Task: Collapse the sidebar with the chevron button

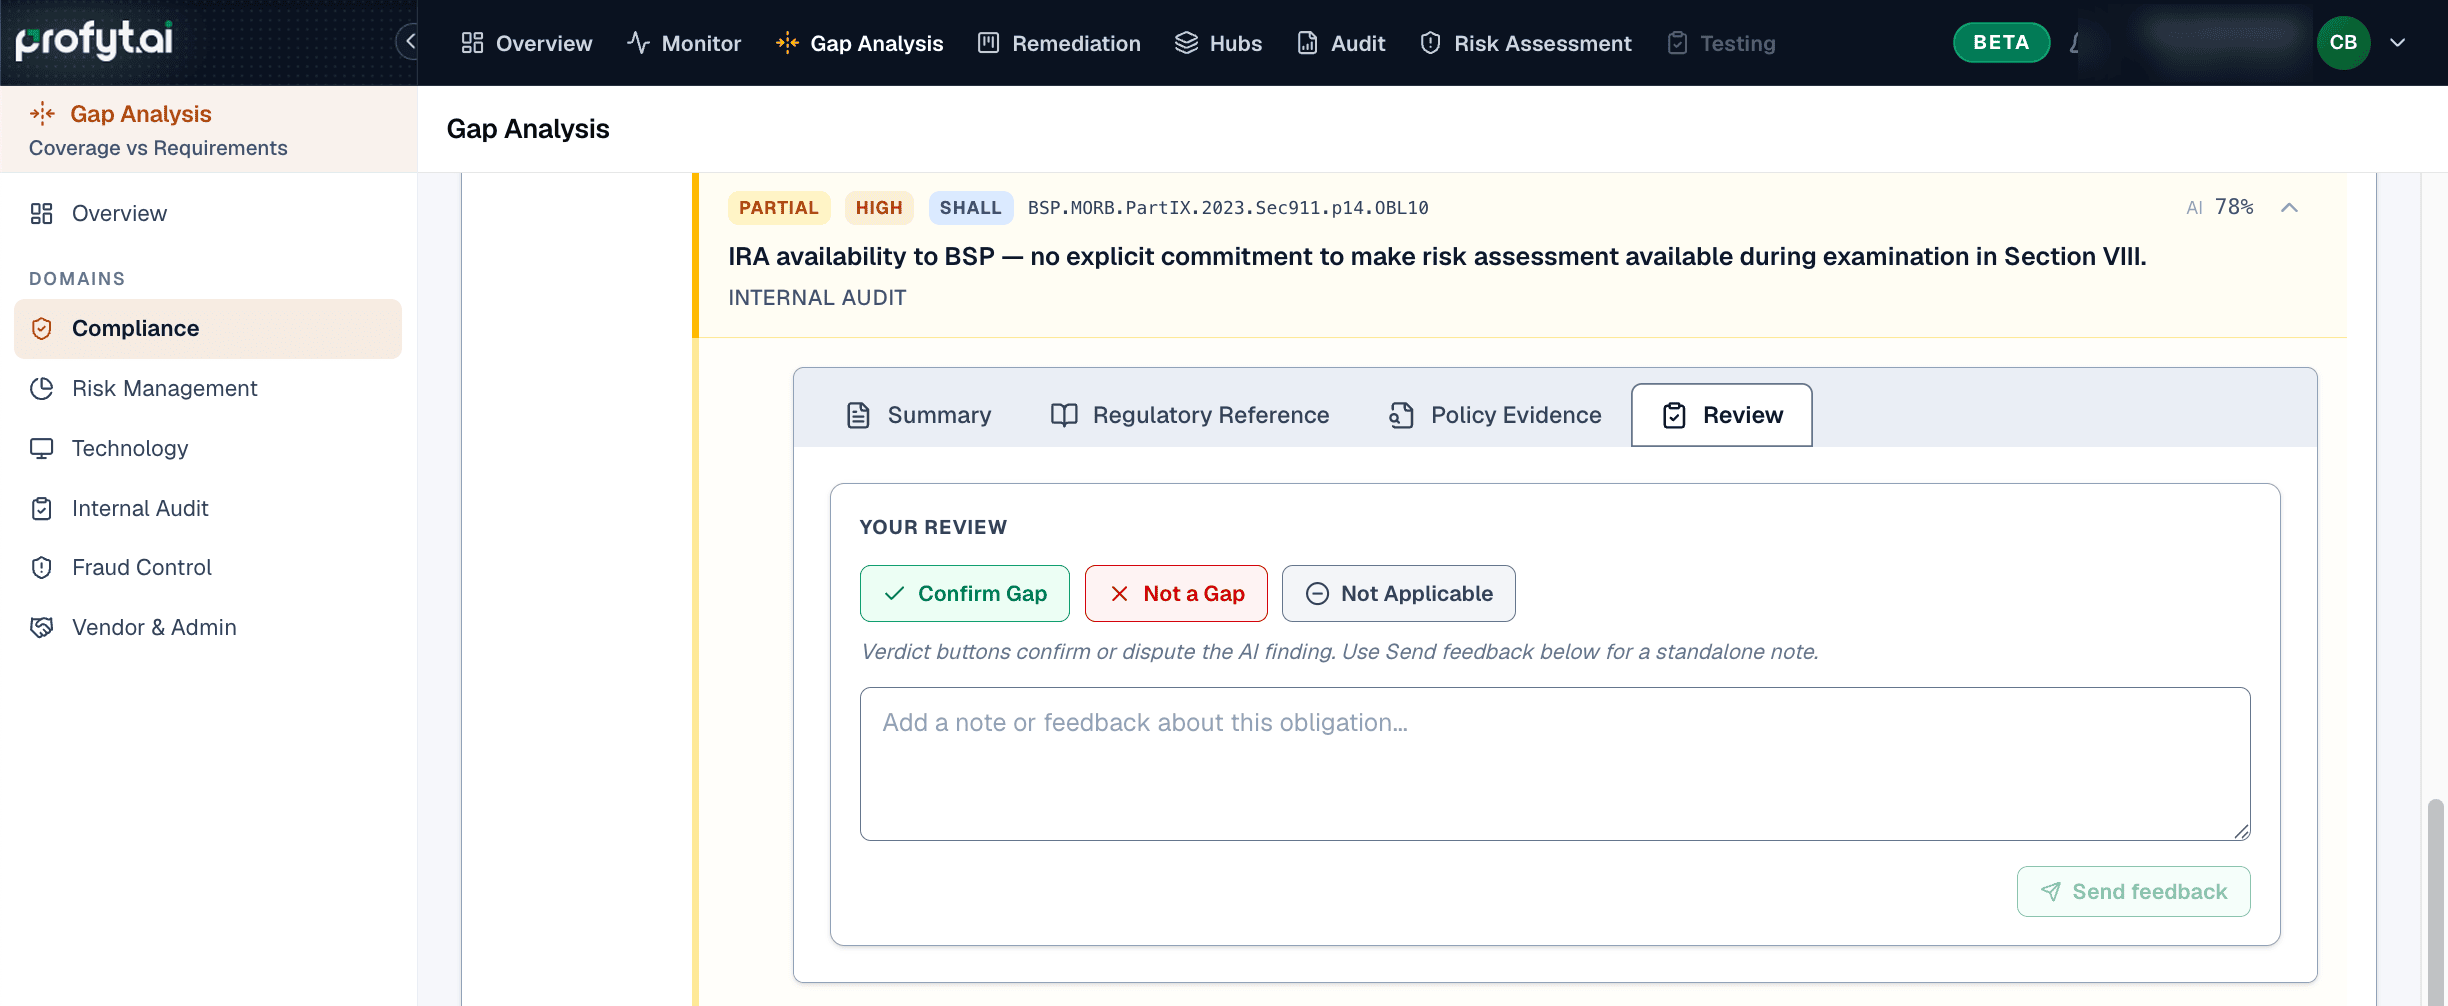Action: tap(409, 42)
